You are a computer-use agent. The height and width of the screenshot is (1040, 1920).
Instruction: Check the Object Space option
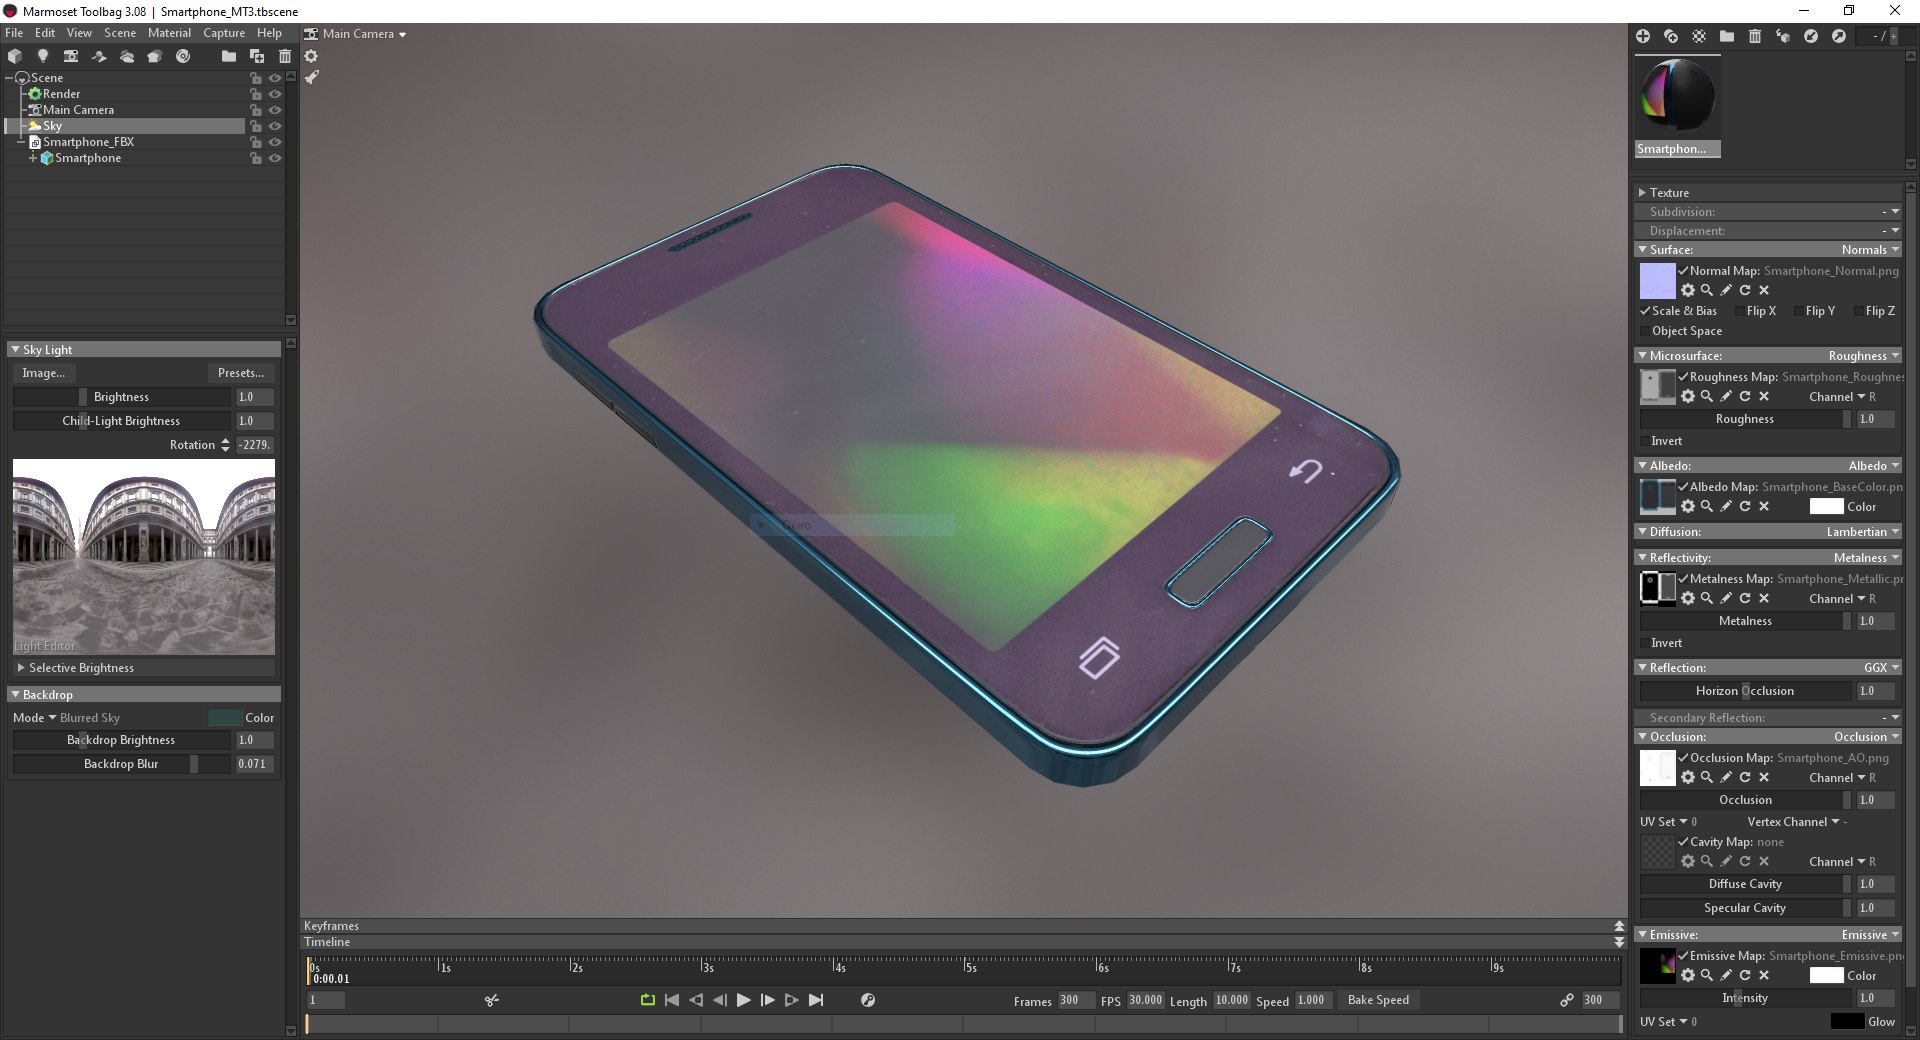click(1645, 331)
